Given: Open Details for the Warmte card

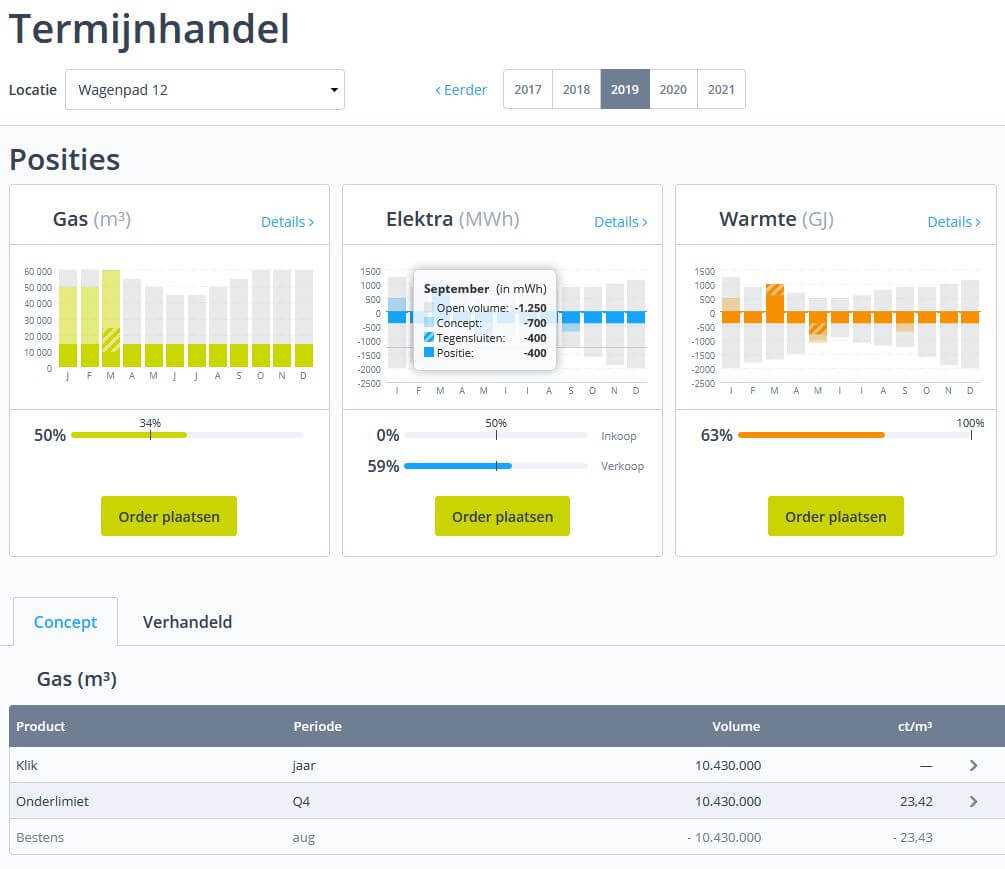Looking at the screenshot, I should 953,222.
